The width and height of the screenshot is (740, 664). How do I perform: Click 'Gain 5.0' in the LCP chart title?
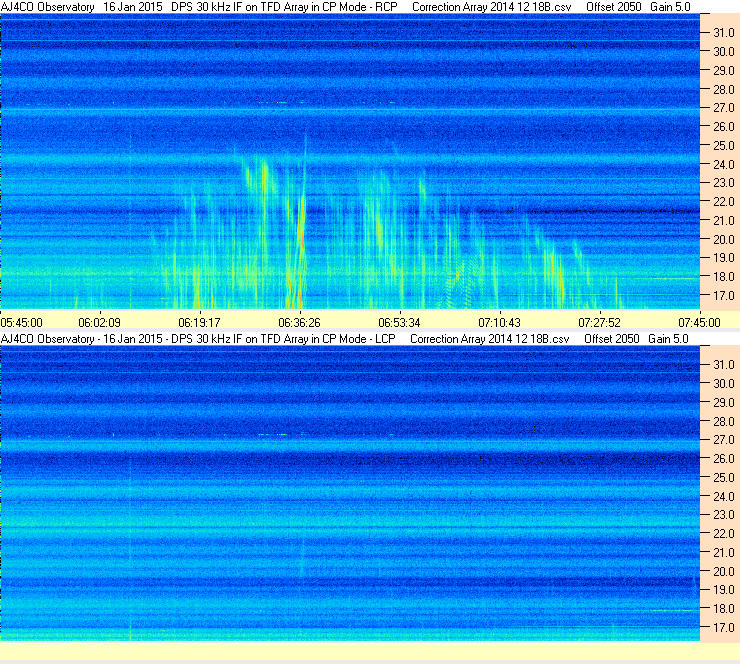pyautogui.click(x=668, y=339)
